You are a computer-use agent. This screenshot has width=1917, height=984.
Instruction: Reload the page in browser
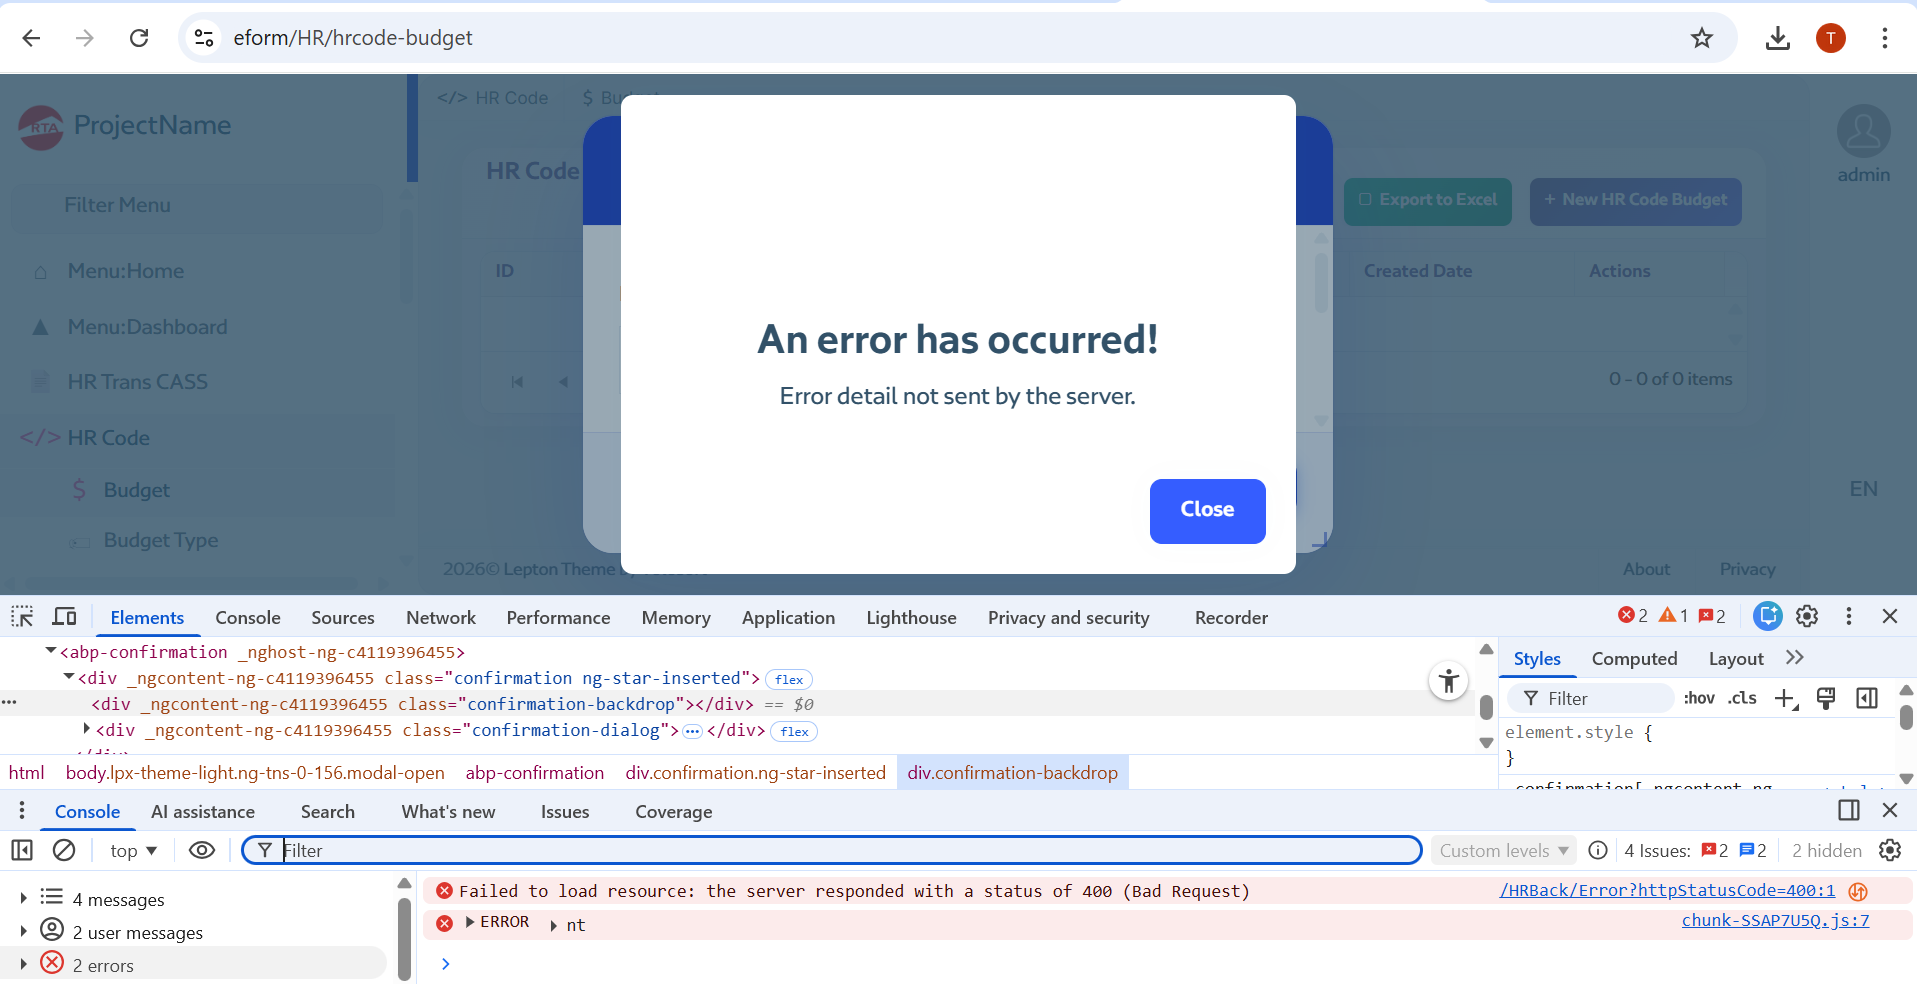[x=139, y=38]
